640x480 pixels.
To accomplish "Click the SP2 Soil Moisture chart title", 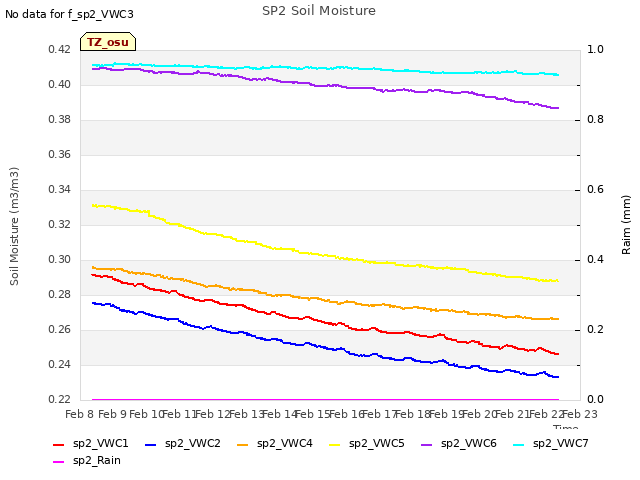I will (319, 11).
